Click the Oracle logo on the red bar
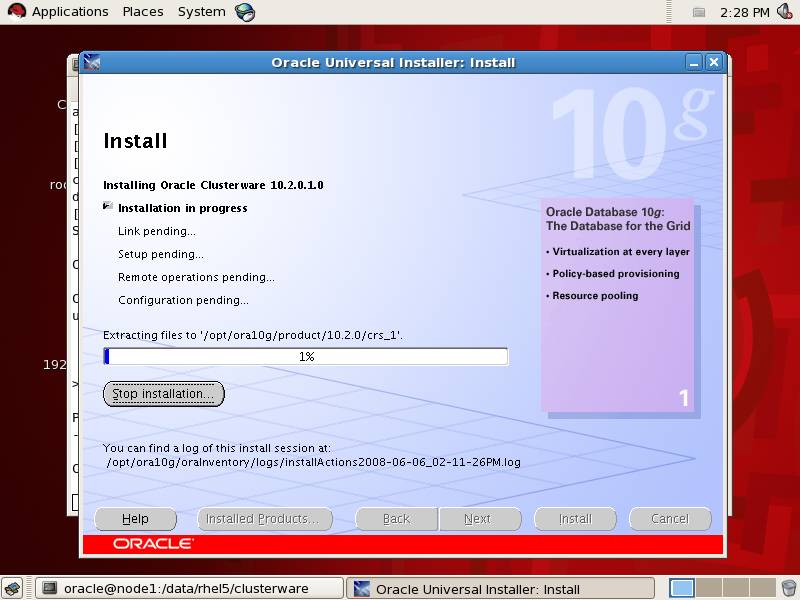This screenshot has width=800, height=600. [x=153, y=544]
